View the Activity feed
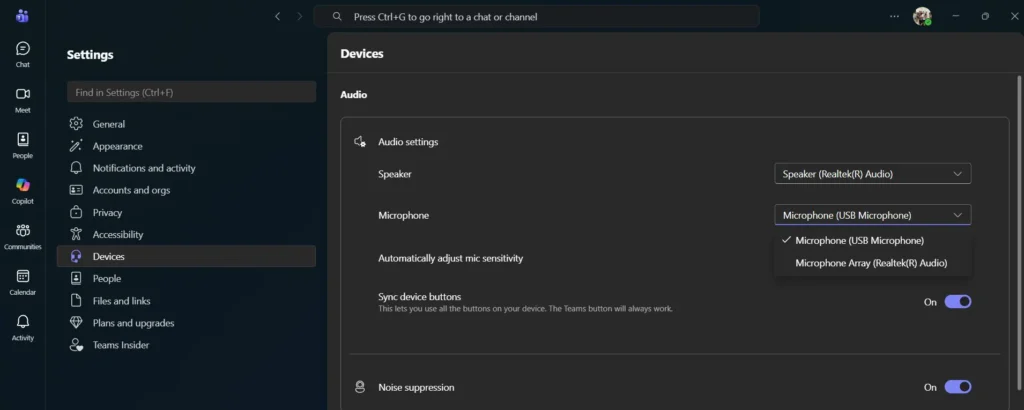This screenshot has height=410, width=1024. (23, 328)
